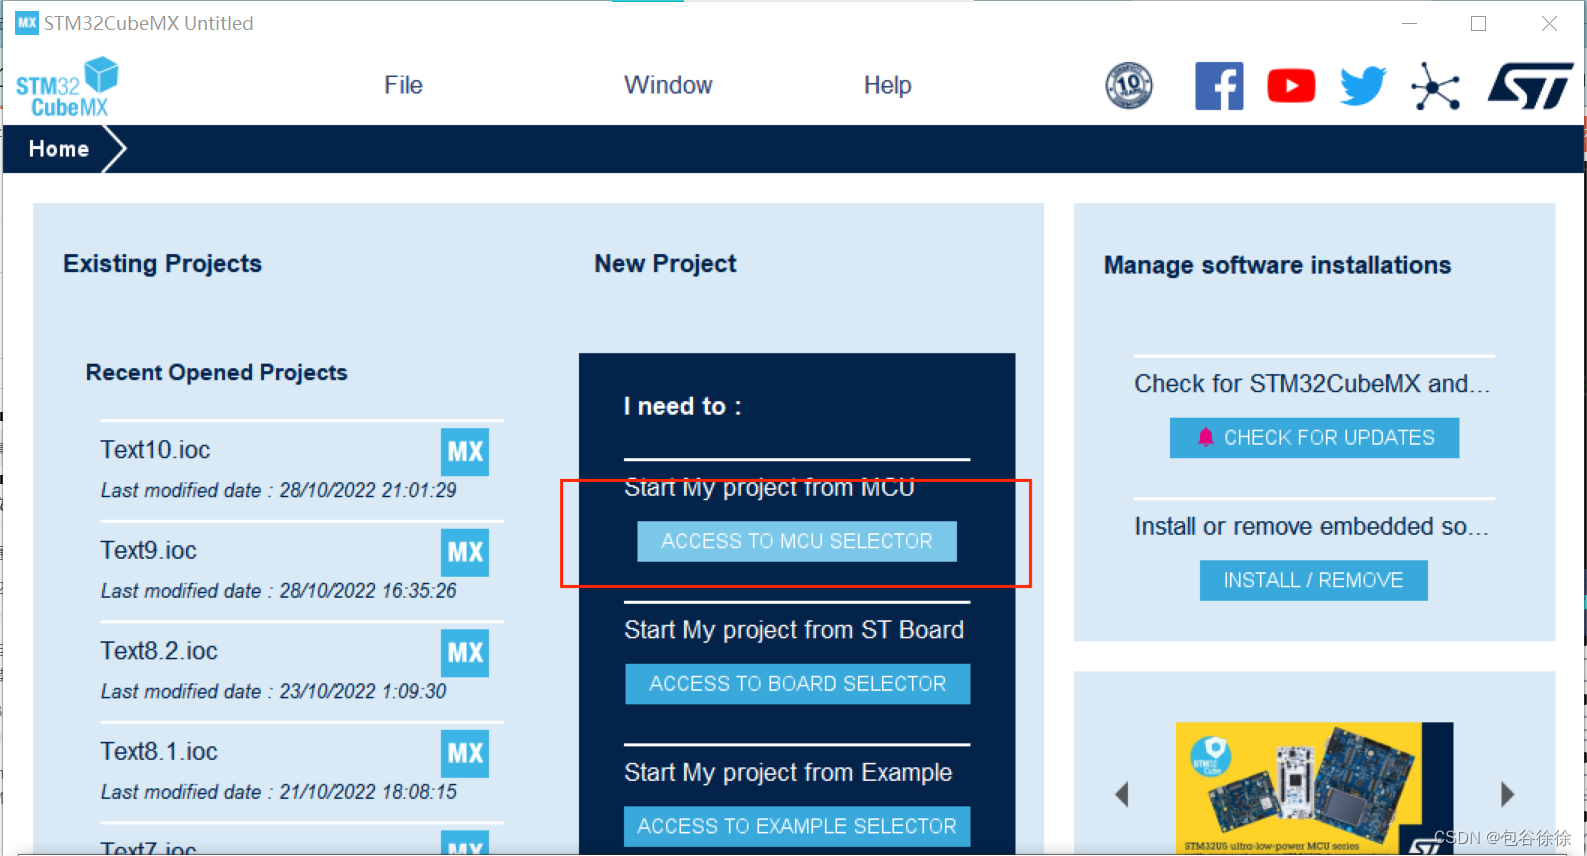Click MX icon for Text8.1.ioc
Viewport: 1587px width, 856px height.
(465, 753)
